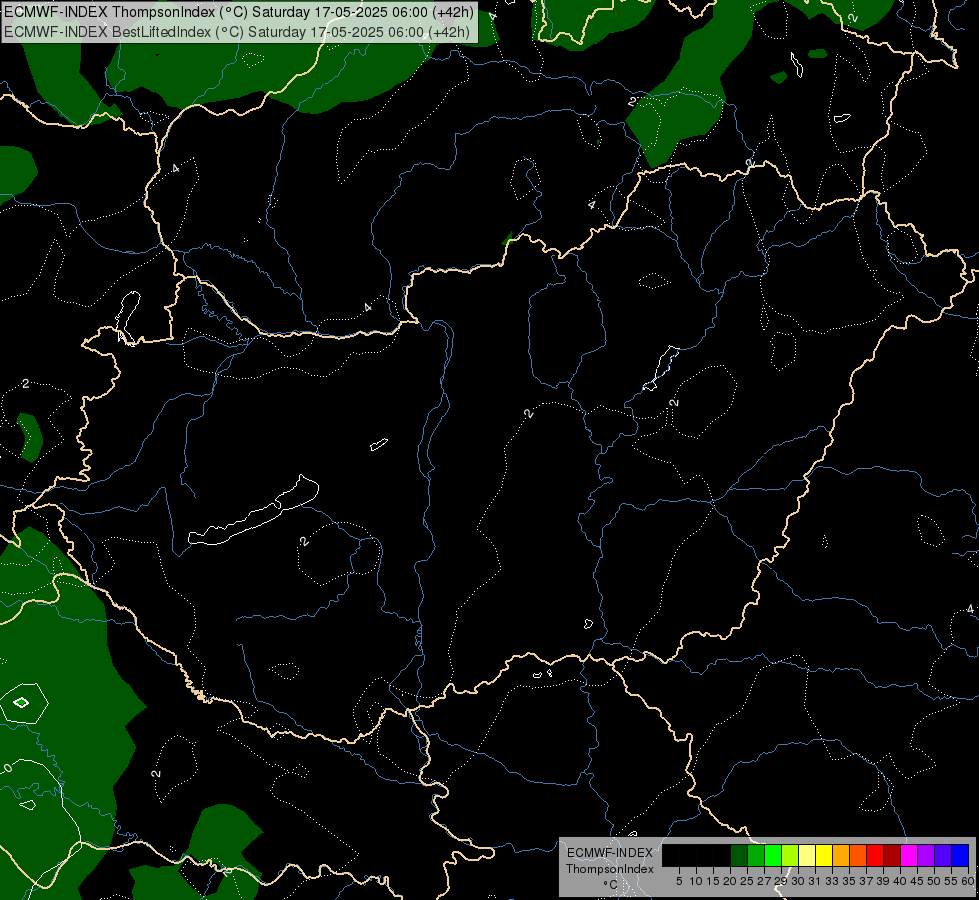979x900 pixels.
Task: Click the legend scale value 33
Action: point(832,881)
